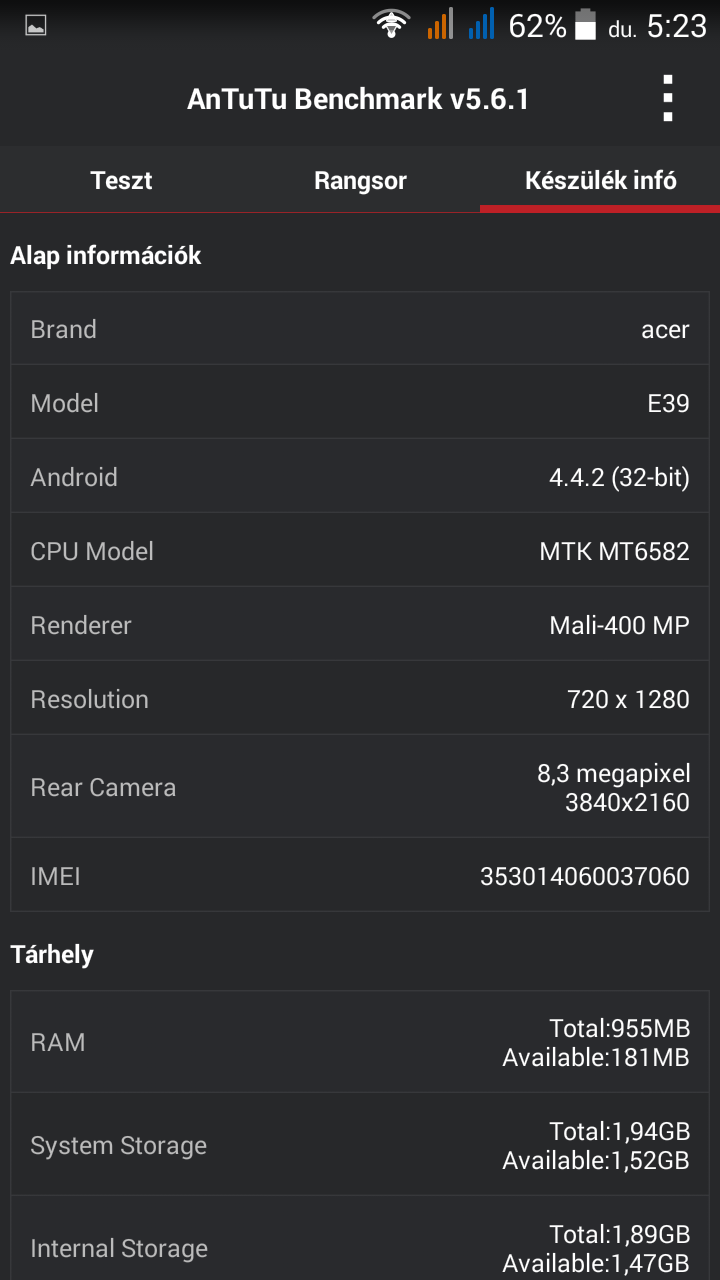720x1280 pixels.
Task: Tap the Android version row
Action: [x=360, y=477]
